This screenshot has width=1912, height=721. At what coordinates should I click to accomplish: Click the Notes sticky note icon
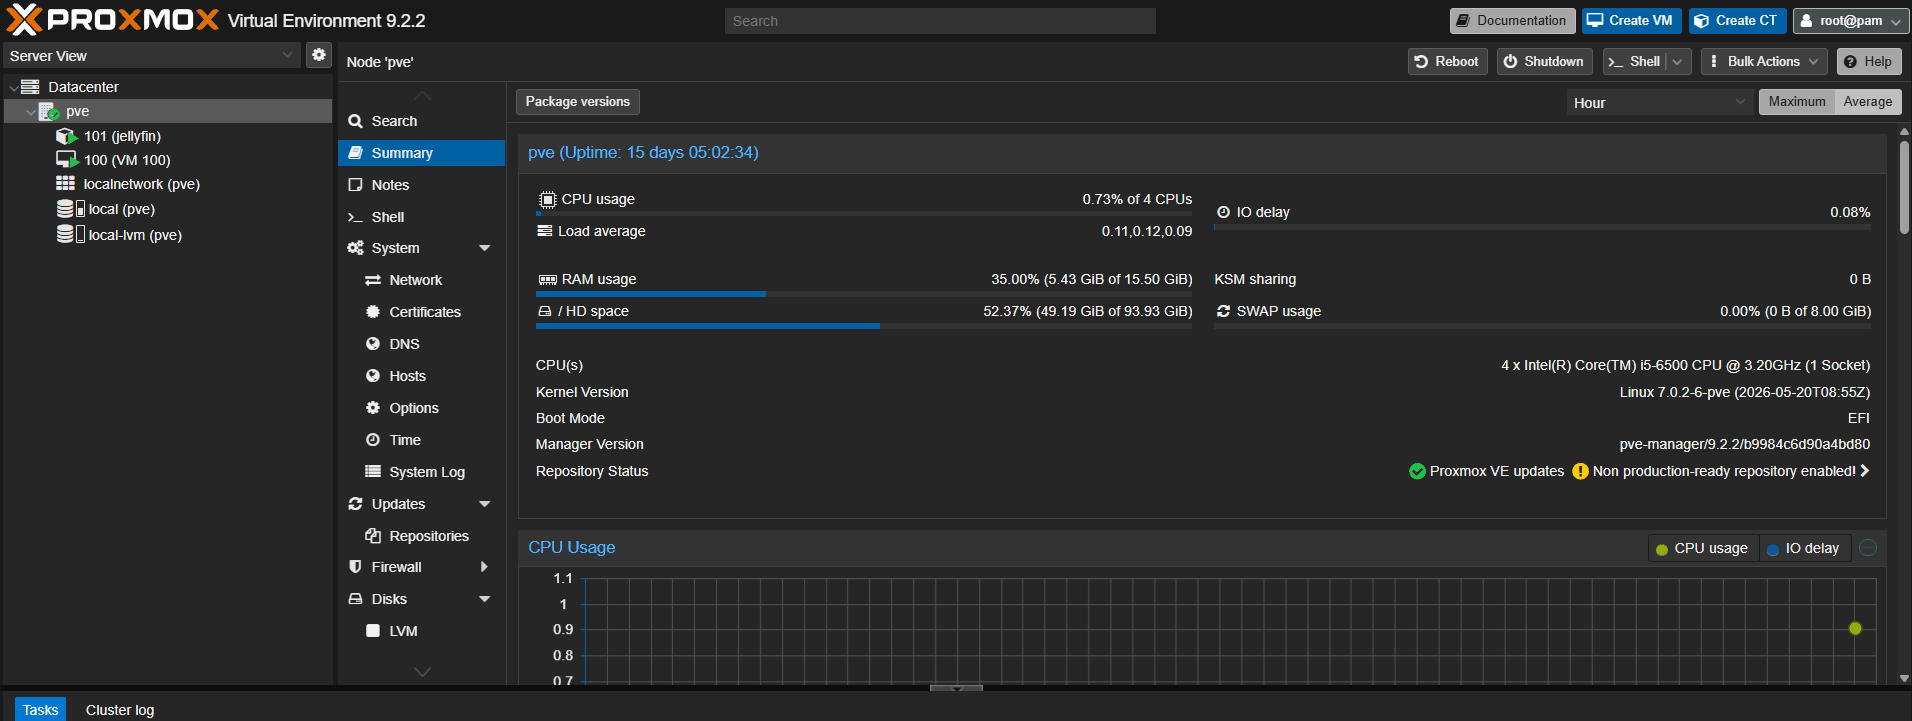[x=355, y=185]
